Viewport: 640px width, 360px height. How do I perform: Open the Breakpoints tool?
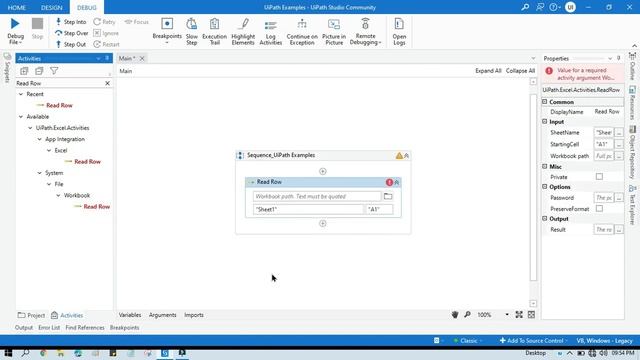[x=167, y=31]
